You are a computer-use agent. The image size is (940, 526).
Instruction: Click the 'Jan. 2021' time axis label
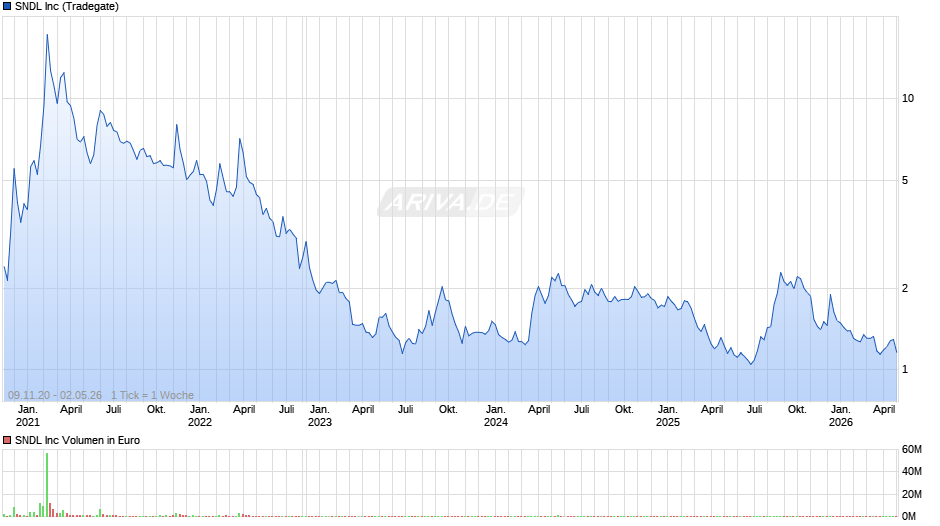[x=28, y=416]
